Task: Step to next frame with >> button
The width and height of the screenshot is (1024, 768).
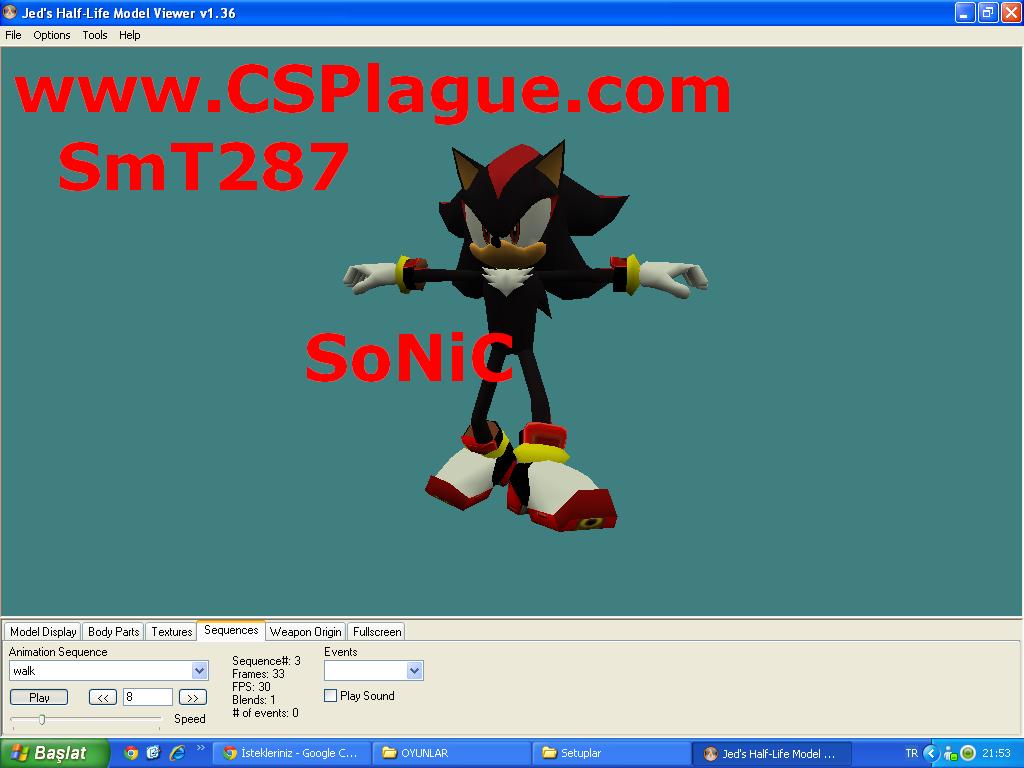Action: [x=193, y=698]
